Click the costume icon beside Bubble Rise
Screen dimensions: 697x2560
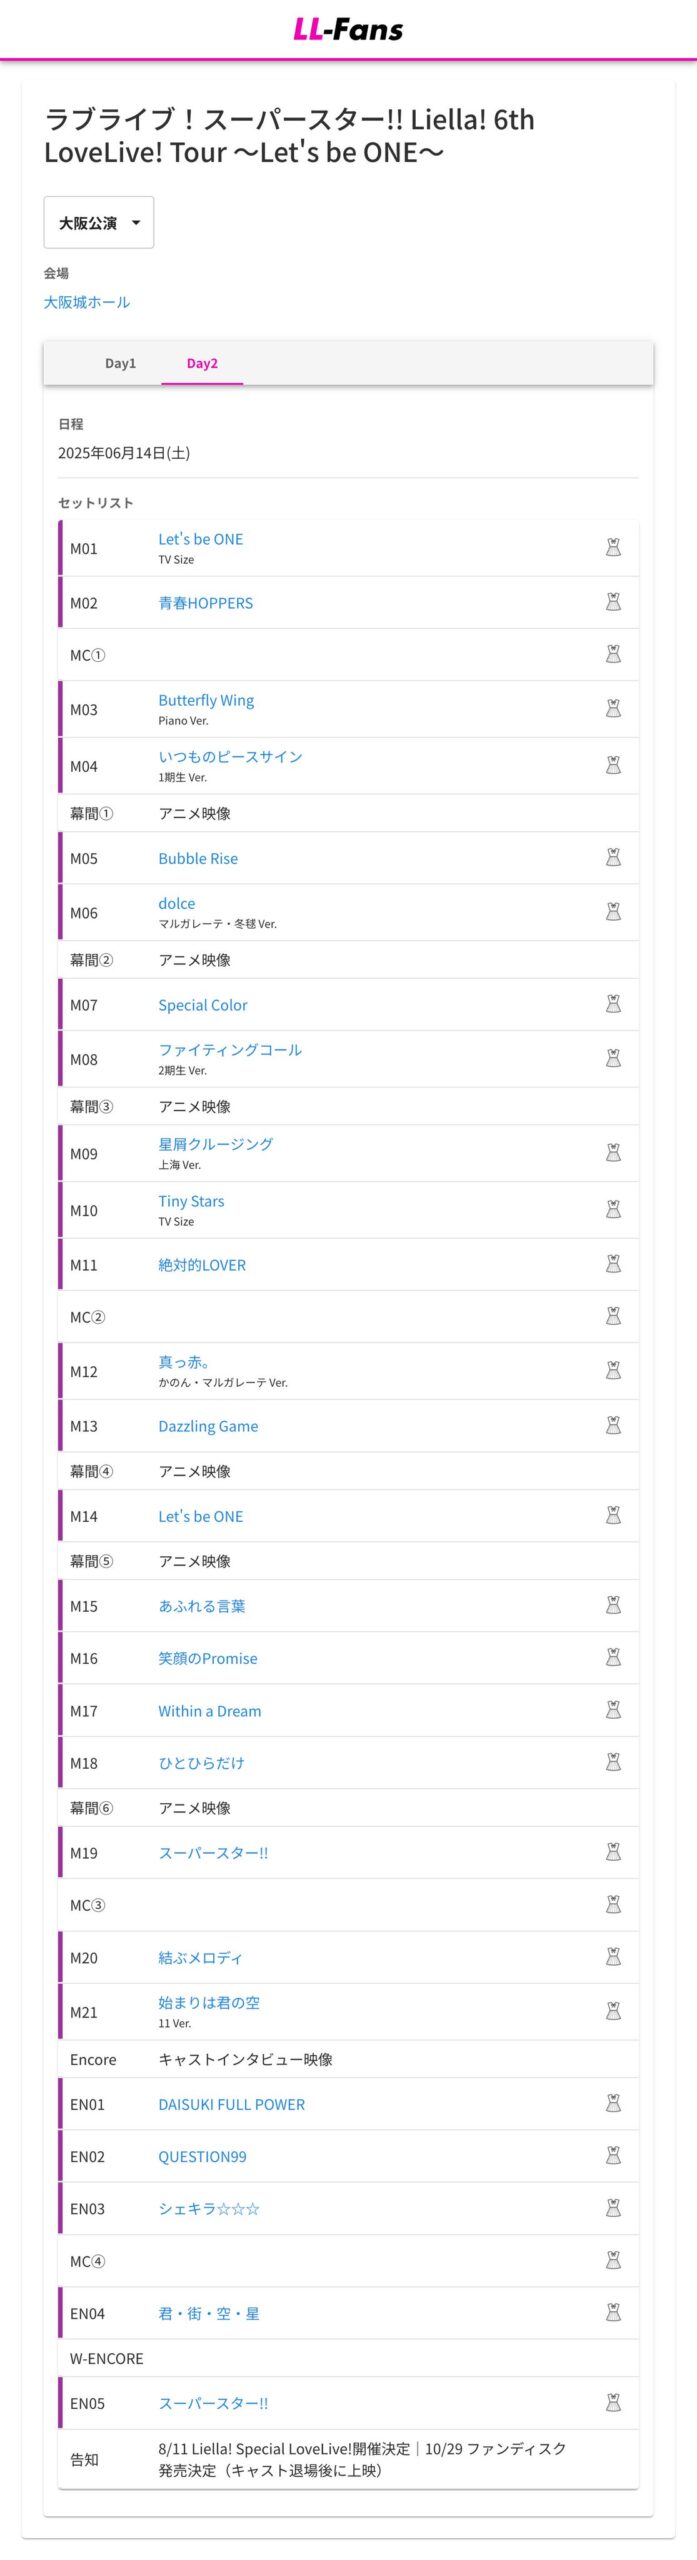pyautogui.click(x=613, y=857)
